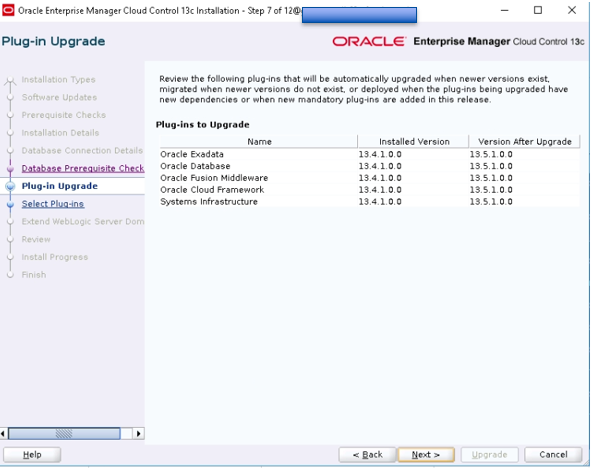Go back with the Back button
The image size is (594, 470).
367,454
